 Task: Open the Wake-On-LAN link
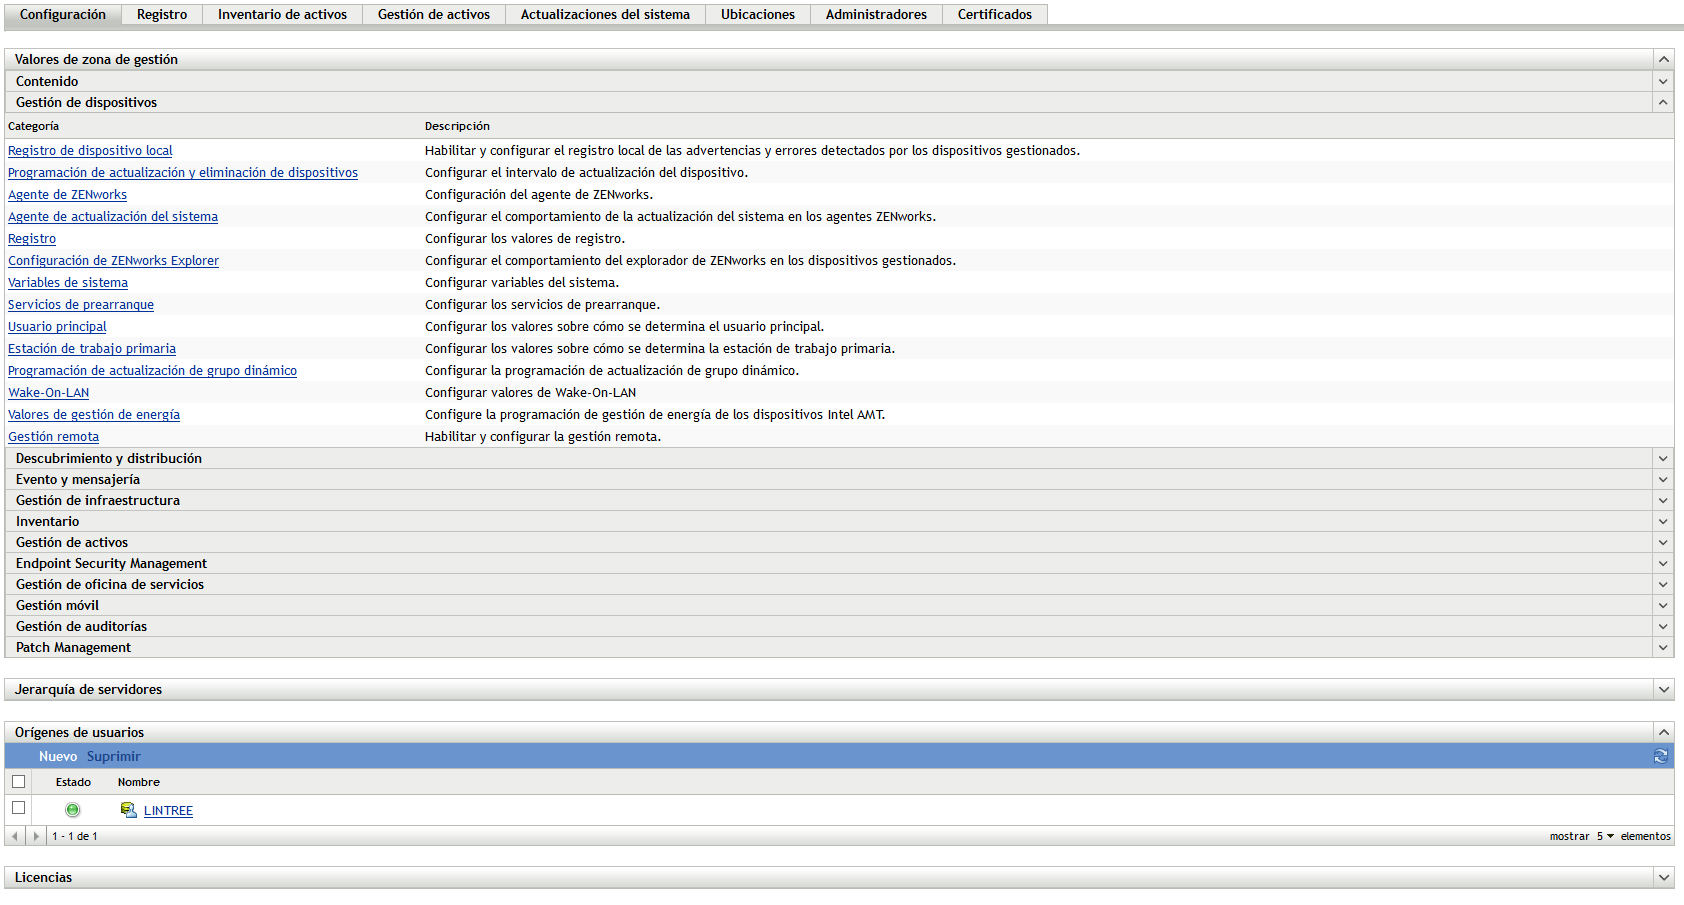[48, 393]
